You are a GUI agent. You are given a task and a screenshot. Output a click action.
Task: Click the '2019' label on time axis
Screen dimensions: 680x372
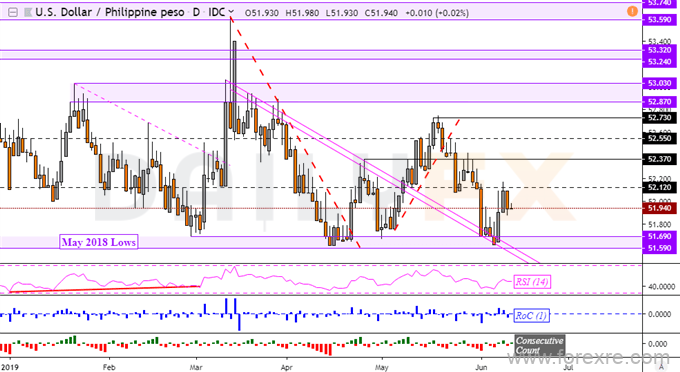click(10, 367)
